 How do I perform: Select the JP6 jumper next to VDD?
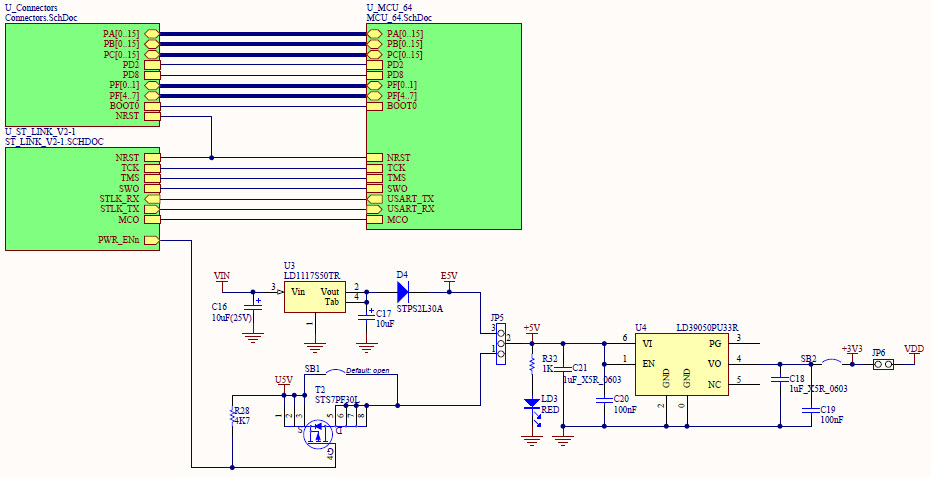click(880, 364)
